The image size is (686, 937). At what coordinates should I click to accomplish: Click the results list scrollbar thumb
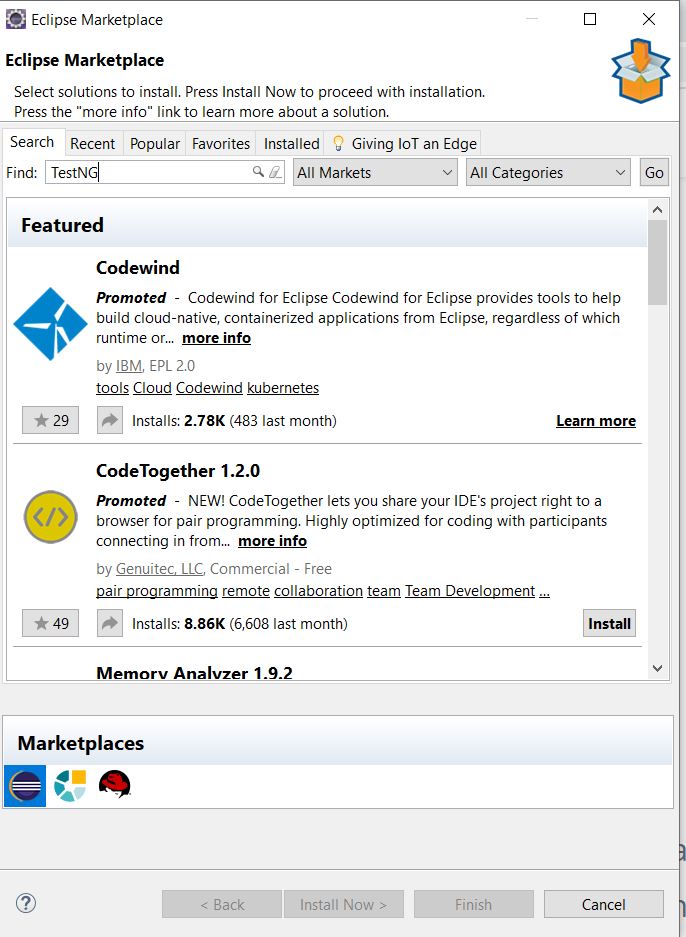tap(657, 263)
